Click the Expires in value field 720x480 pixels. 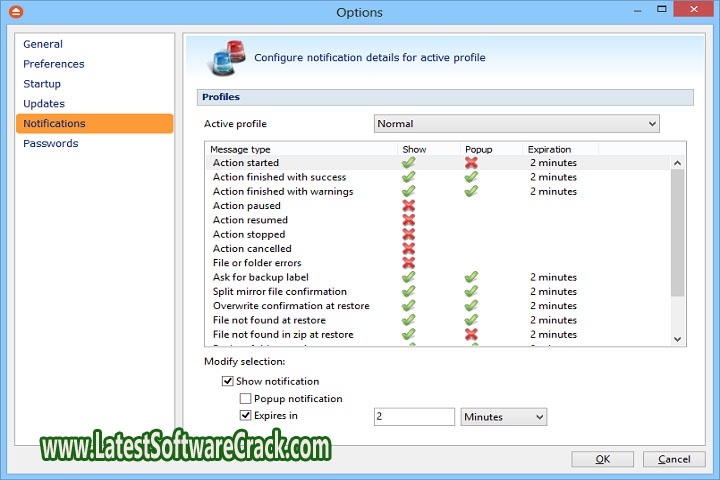click(414, 417)
